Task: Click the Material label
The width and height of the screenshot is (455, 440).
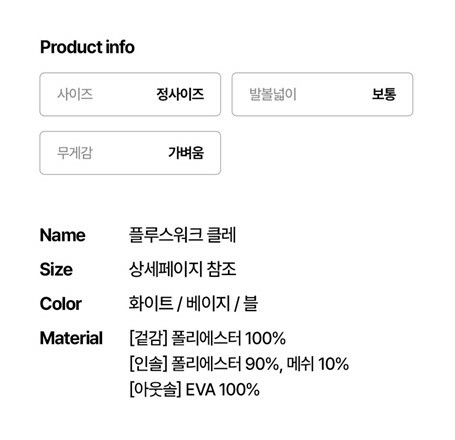Action: [x=71, y=338]
